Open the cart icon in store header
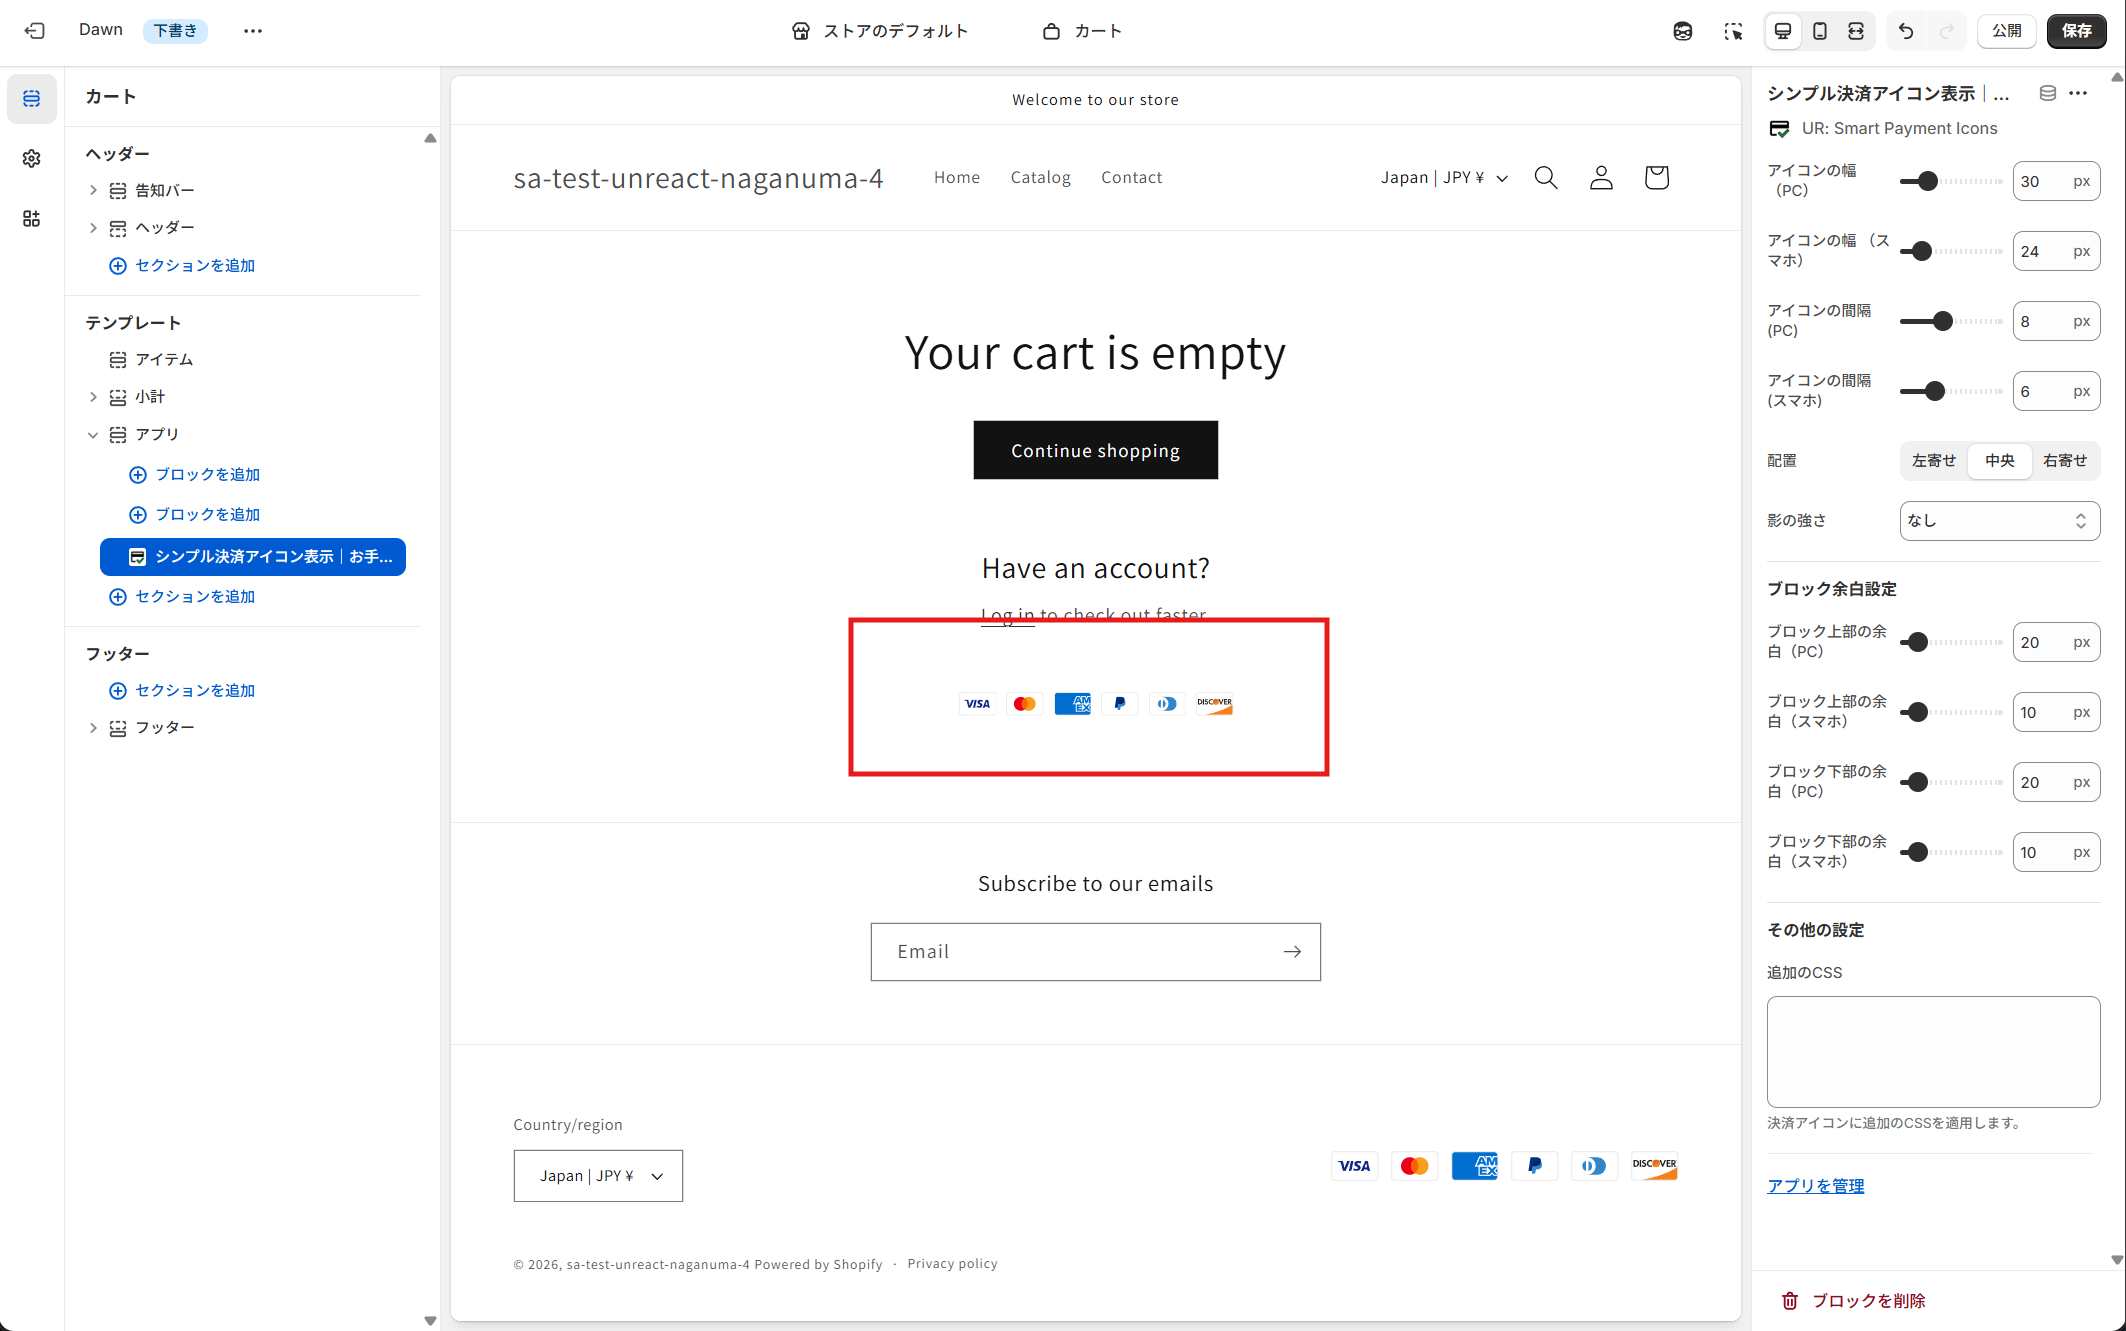The height and width of the screenshot is (1331, 2126). pos(1656,178)
